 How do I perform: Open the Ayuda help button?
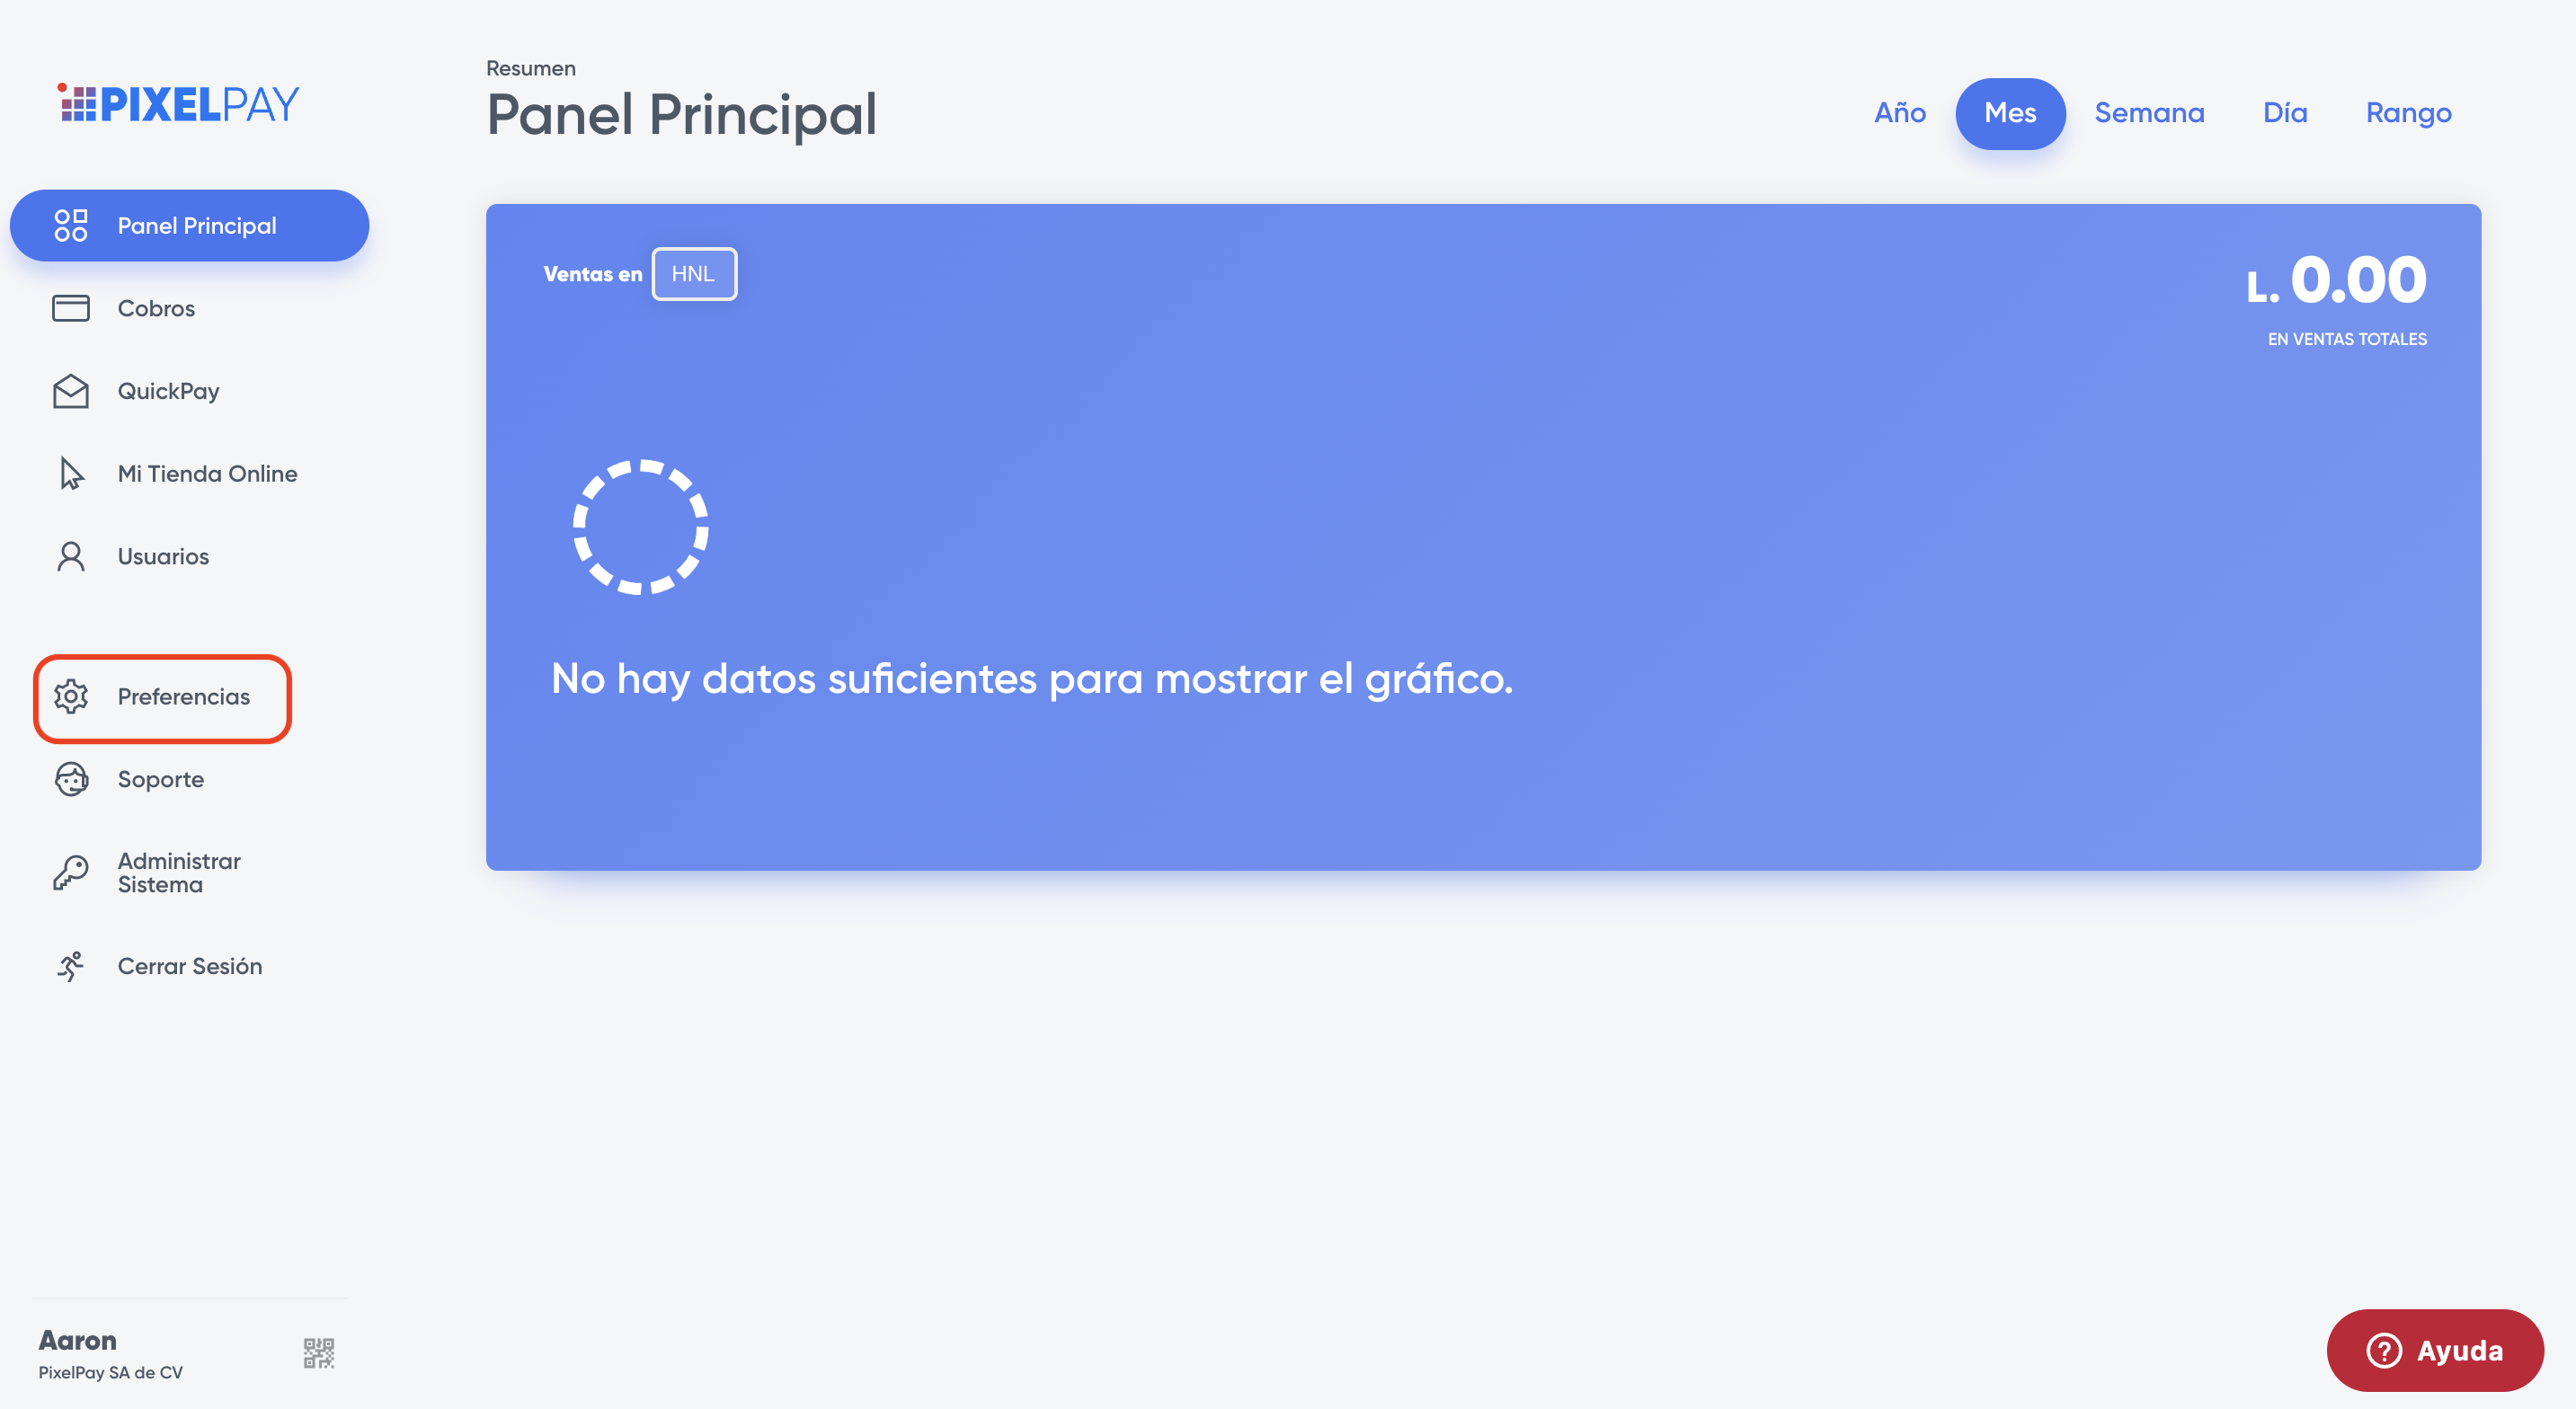[2435, 1351]
